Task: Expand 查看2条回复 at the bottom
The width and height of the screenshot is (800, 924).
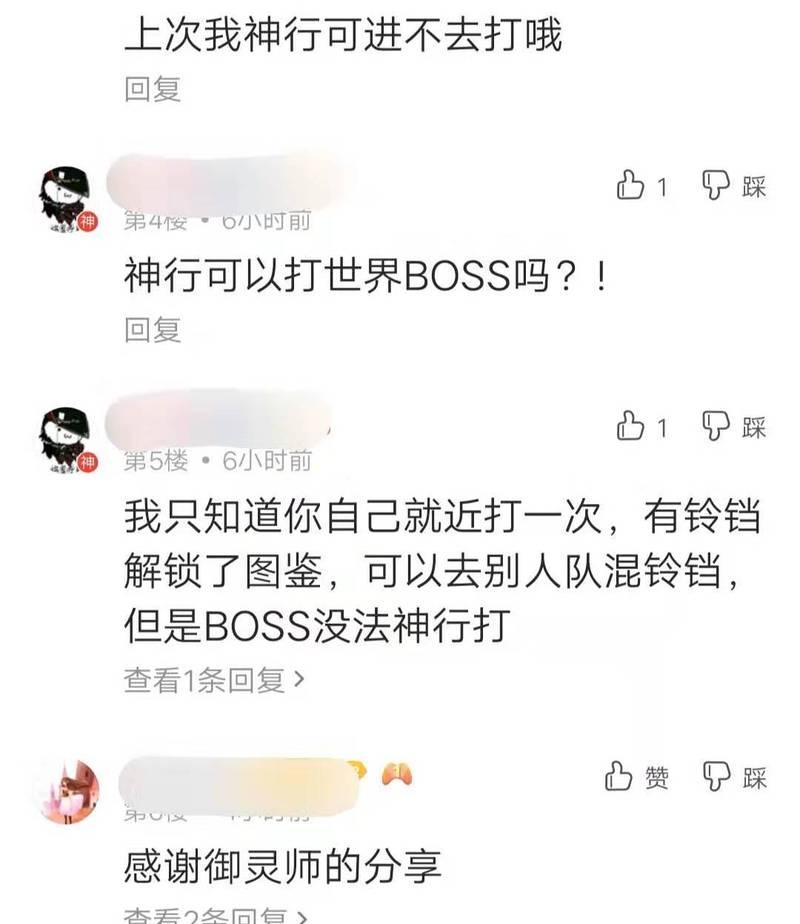Action: [216, 915]
